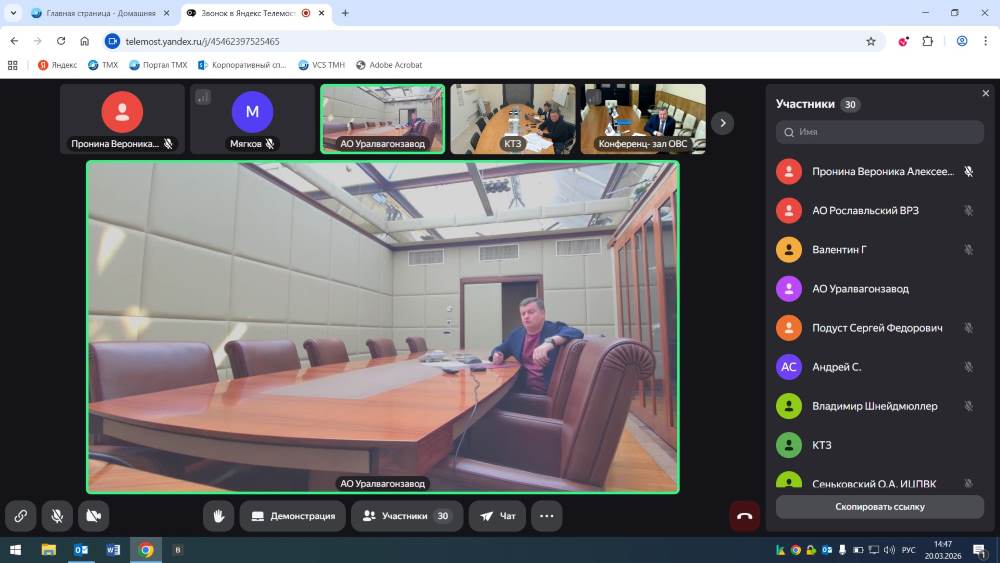Image resolution: width=1000 pixels, height=563 pixels.
Task: Open more options three-dots button
Action: click(546, 516)
